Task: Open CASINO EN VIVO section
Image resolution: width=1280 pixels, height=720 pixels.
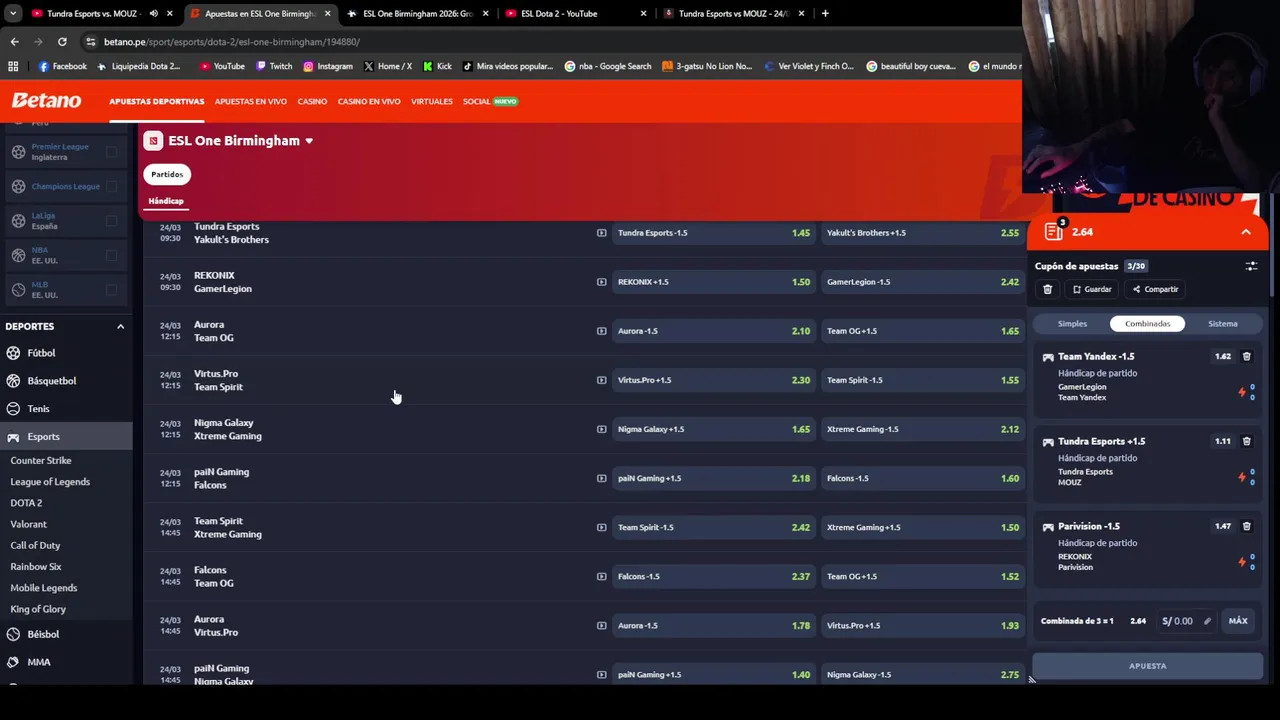Action: [369, 101]
